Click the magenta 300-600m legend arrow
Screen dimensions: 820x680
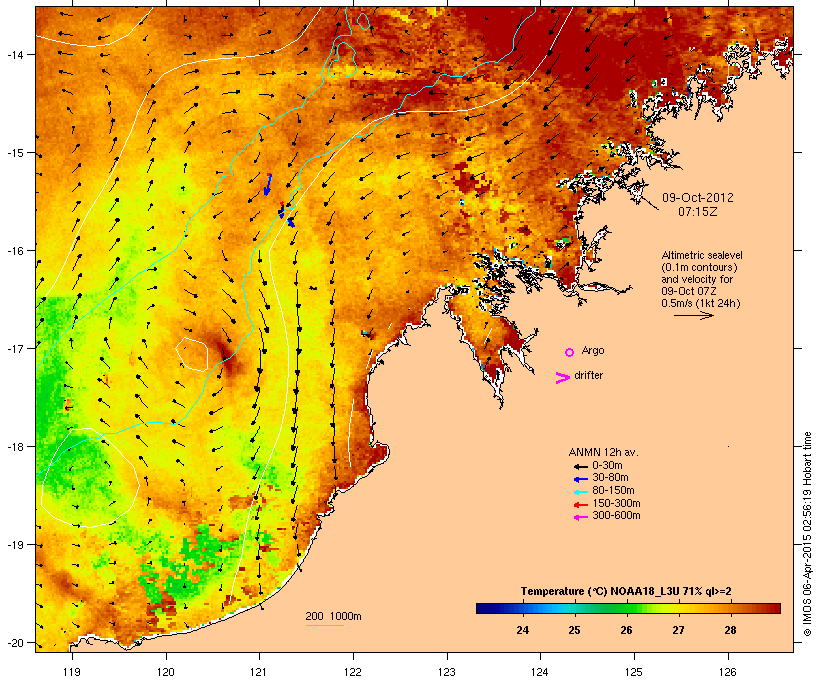point(580,517)
